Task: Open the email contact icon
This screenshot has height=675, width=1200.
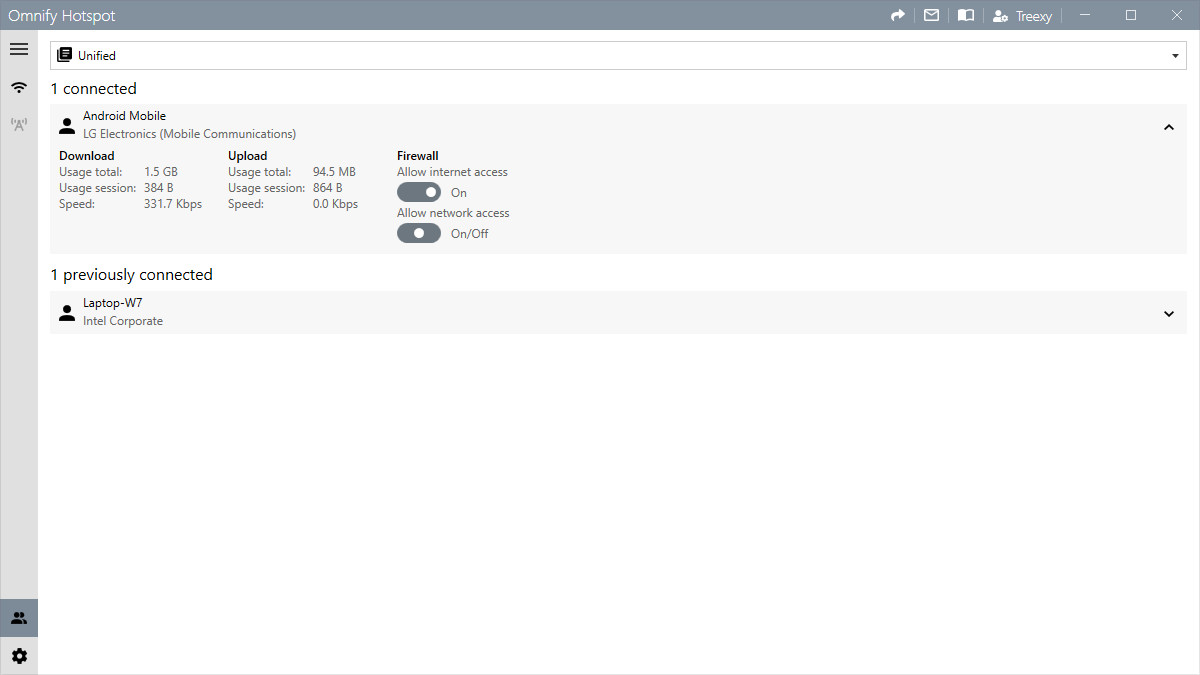Action: pyautogui.click(x=931, y=15)
